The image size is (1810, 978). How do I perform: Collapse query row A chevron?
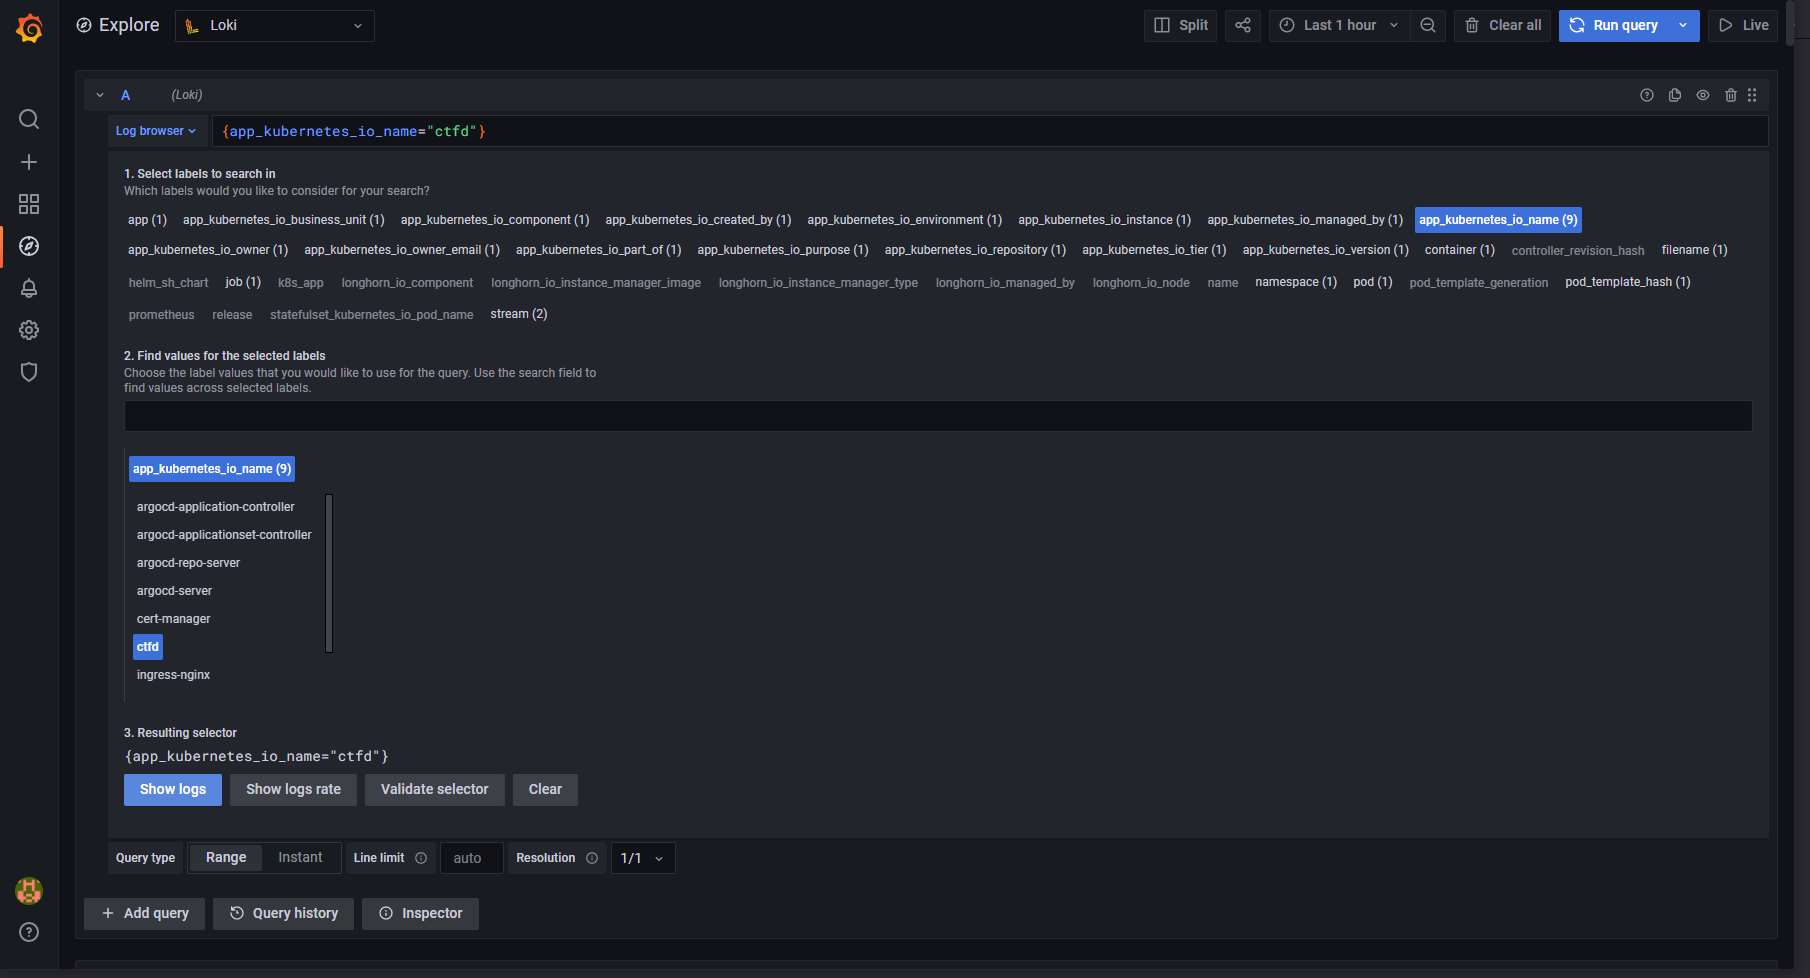[100, 95]
